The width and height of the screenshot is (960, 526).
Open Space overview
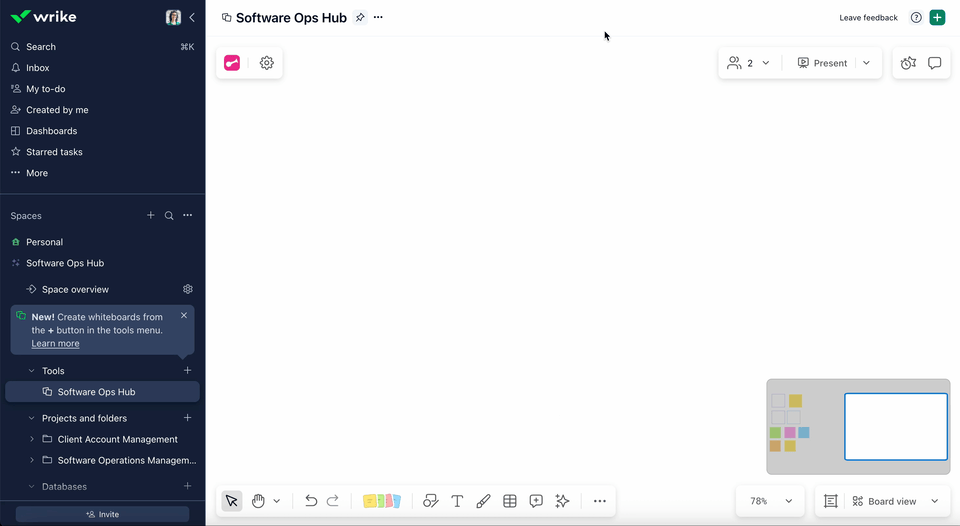point(75,290)
